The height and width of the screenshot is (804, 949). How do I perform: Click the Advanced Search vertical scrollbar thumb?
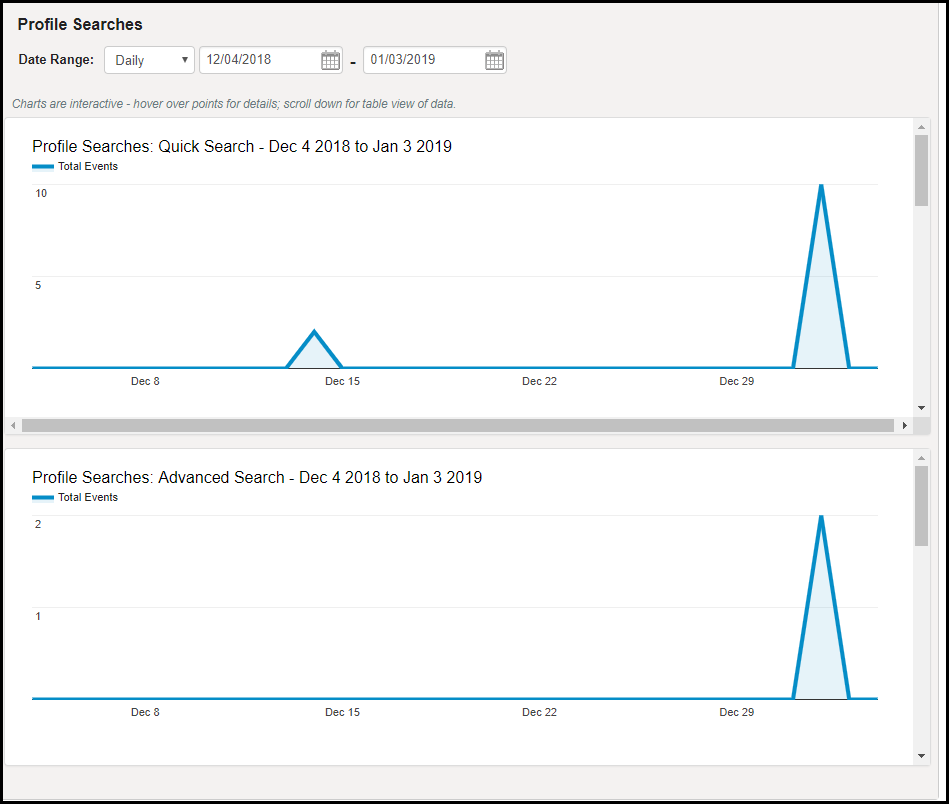(921, 505)
